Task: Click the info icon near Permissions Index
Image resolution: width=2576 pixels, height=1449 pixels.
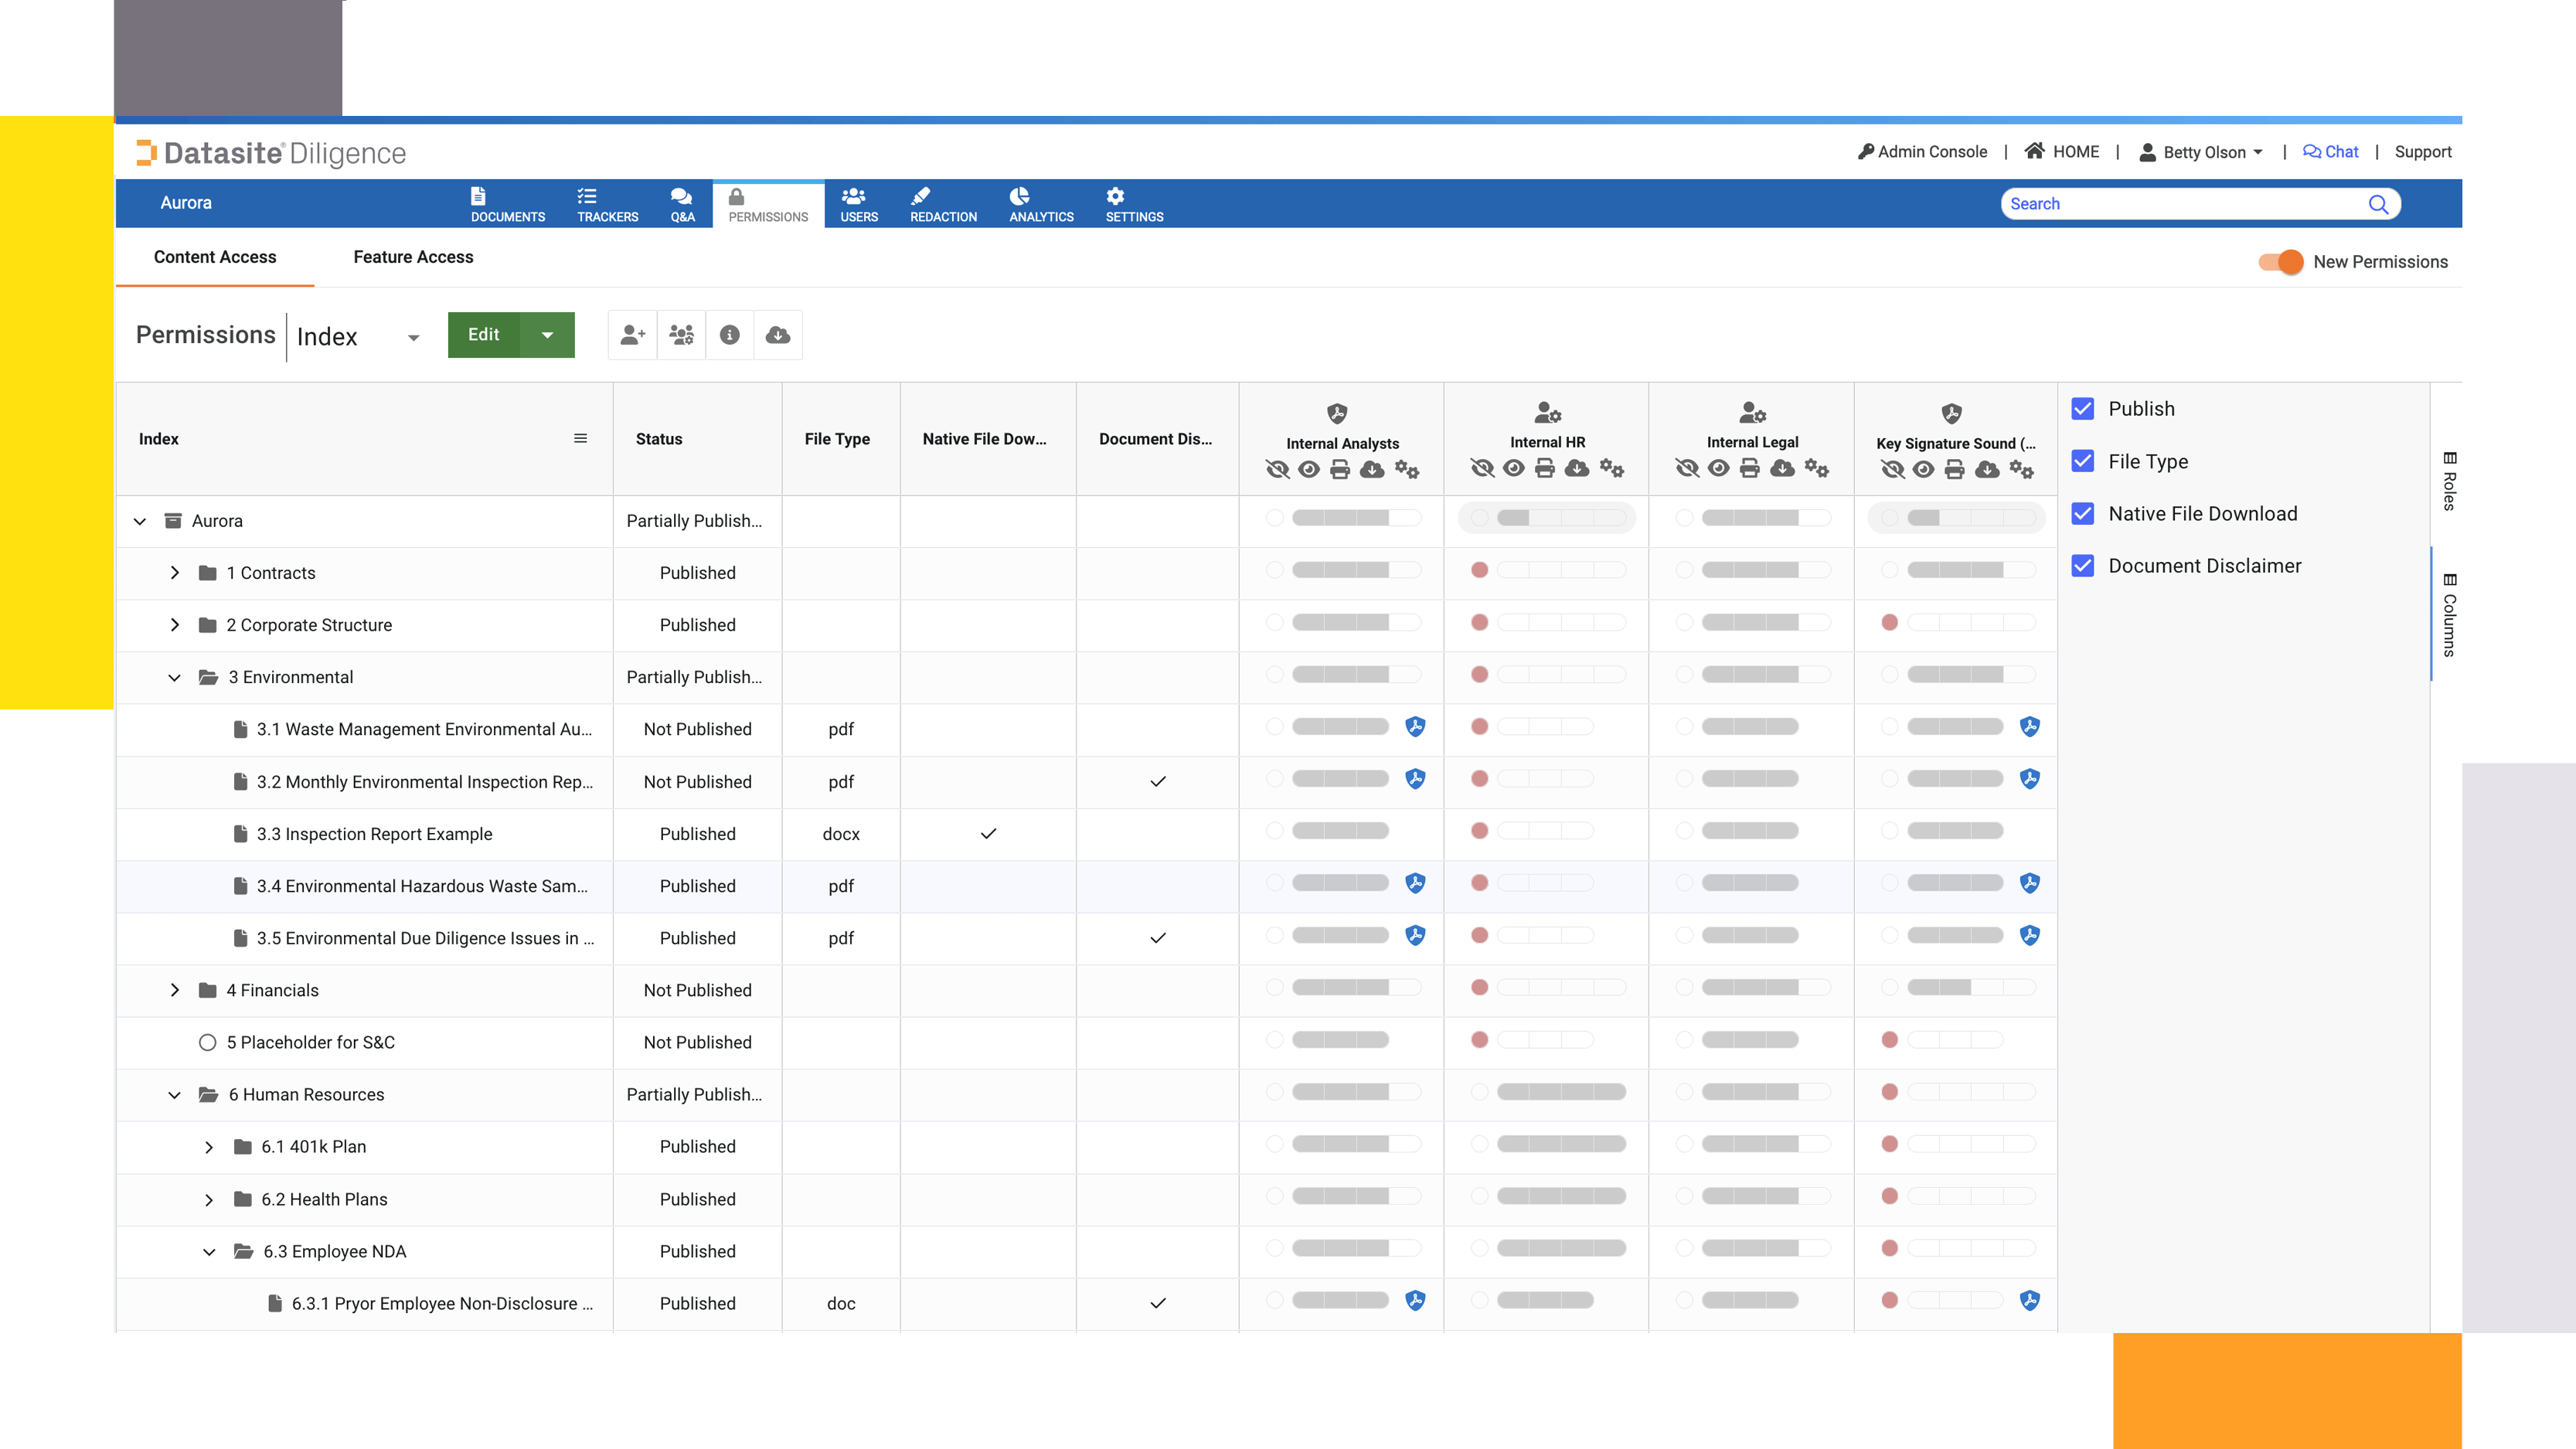Action: pos(729,335)
